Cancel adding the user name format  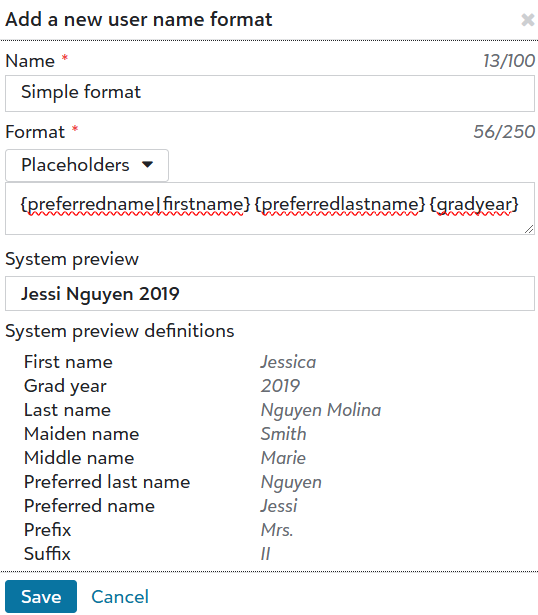point(120,597)
